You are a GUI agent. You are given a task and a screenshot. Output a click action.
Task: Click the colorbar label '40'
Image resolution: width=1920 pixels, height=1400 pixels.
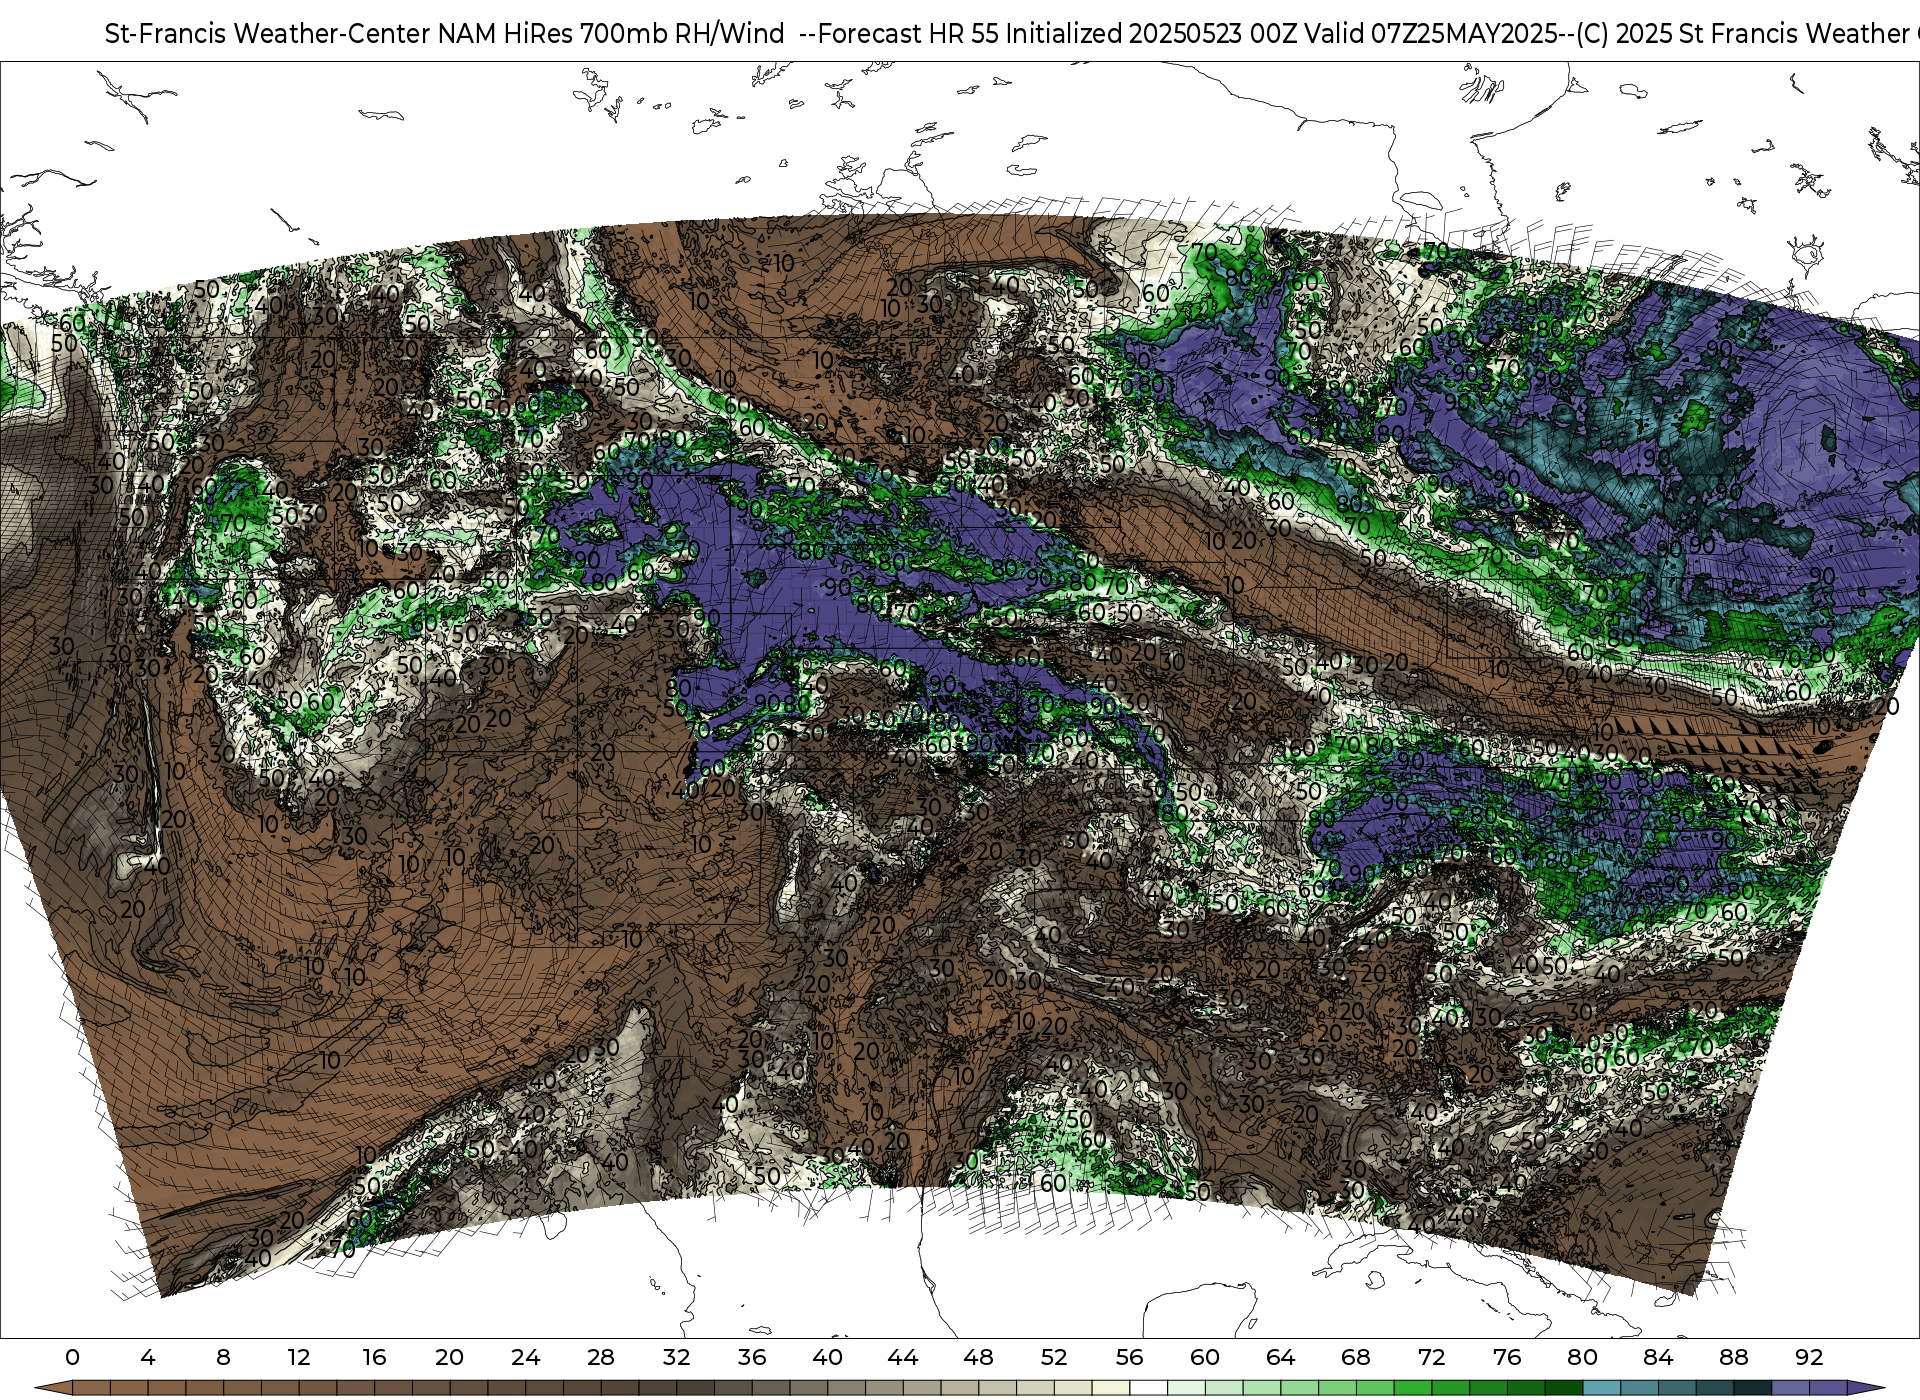[x=827, y=1357]
